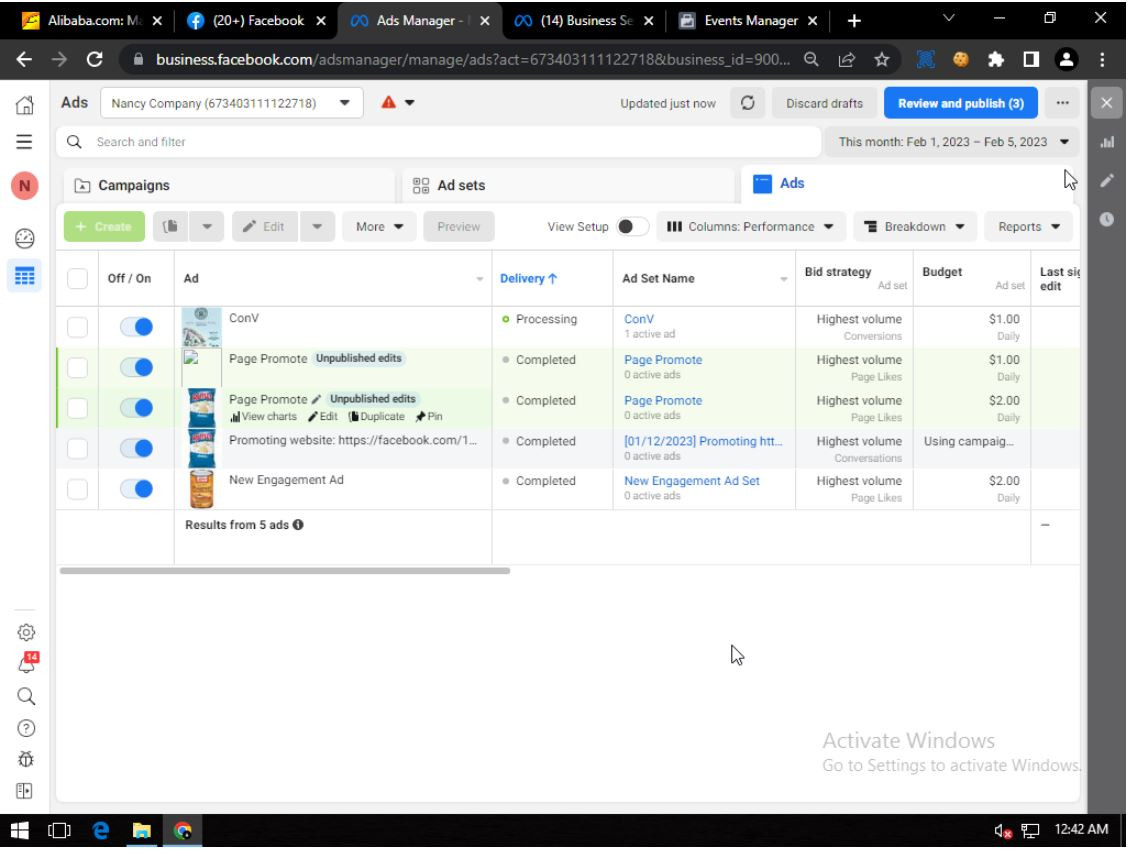Image resolution: width=1130 pixels, height=853 pixels.
Task: Click the horizontal scrollbar under the table
Action: tap(286, 573)
